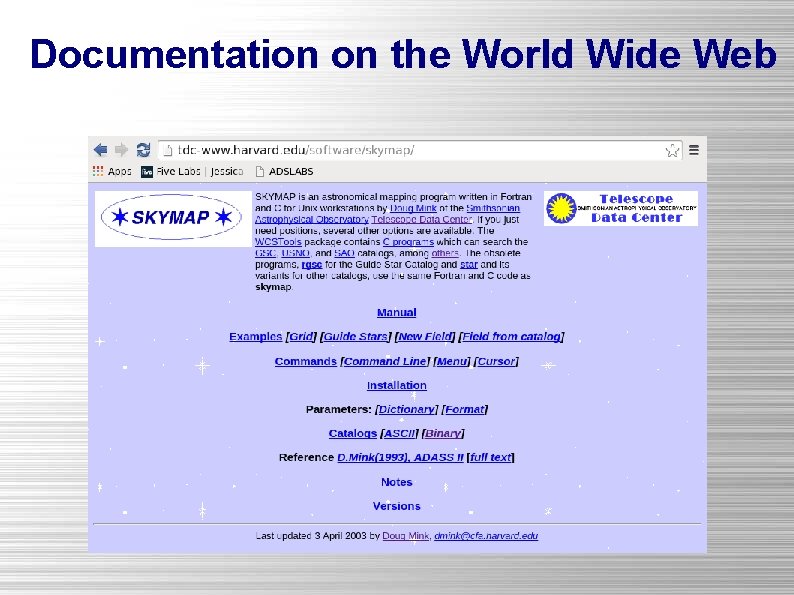Focus the address bar URL field
Screen dimensions: 794x595
point(419,150)
